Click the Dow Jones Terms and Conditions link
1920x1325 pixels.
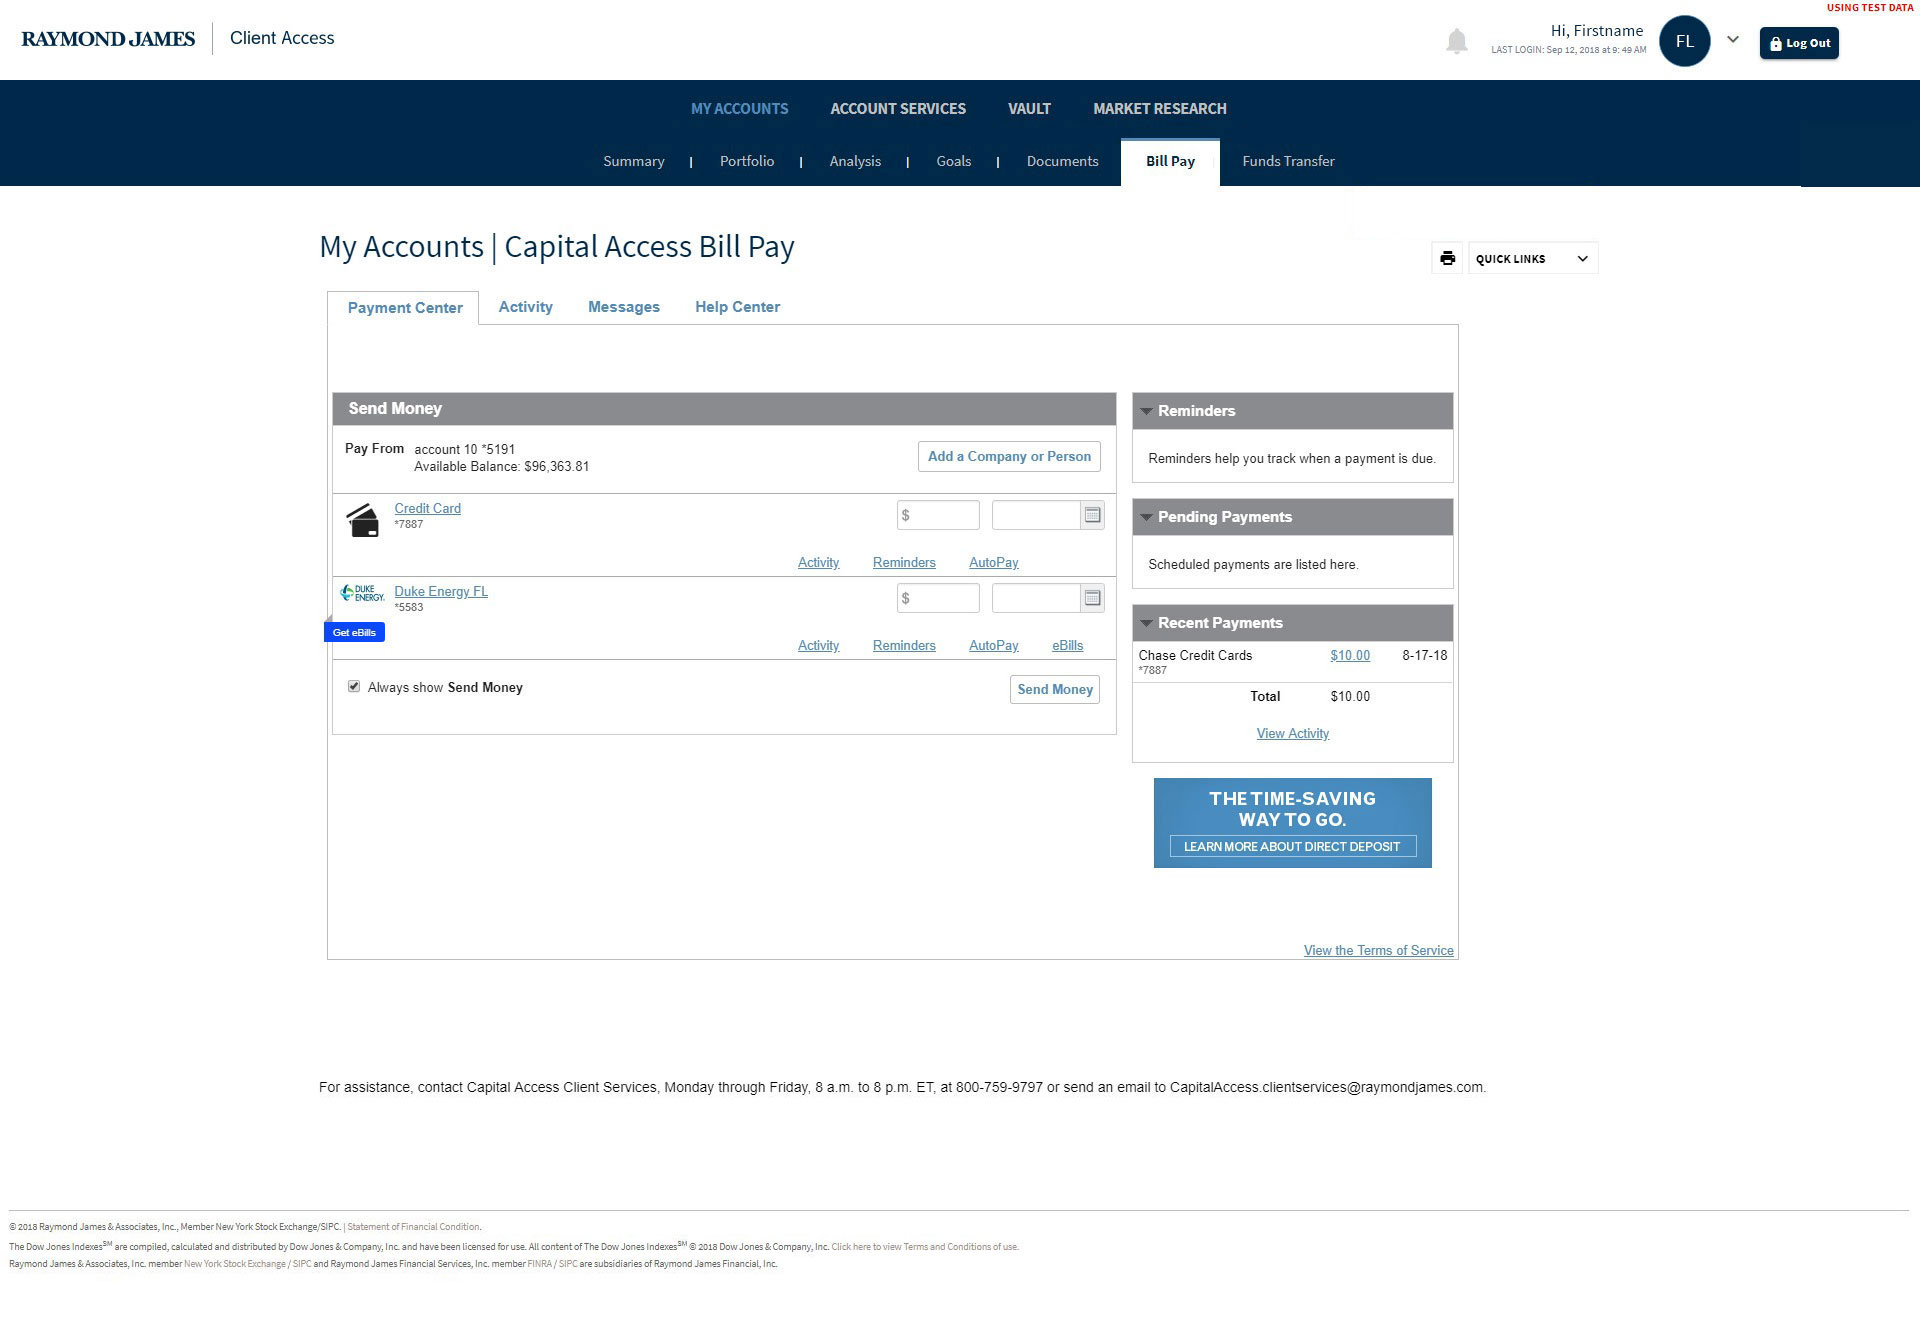pyautogui.click(x=924, y=1247)
